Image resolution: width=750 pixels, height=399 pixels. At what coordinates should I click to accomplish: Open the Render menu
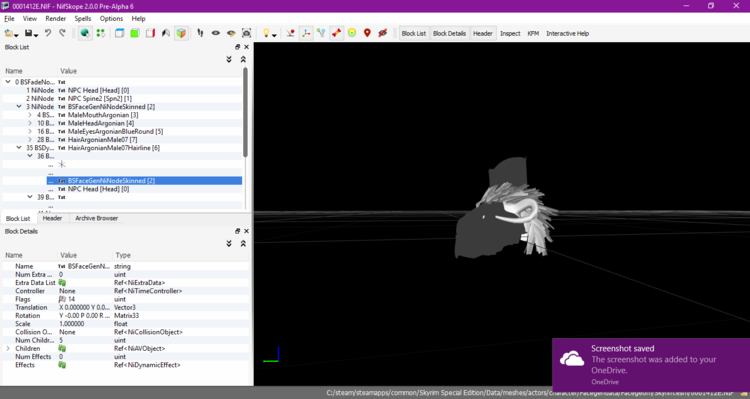tap(55, 18)
